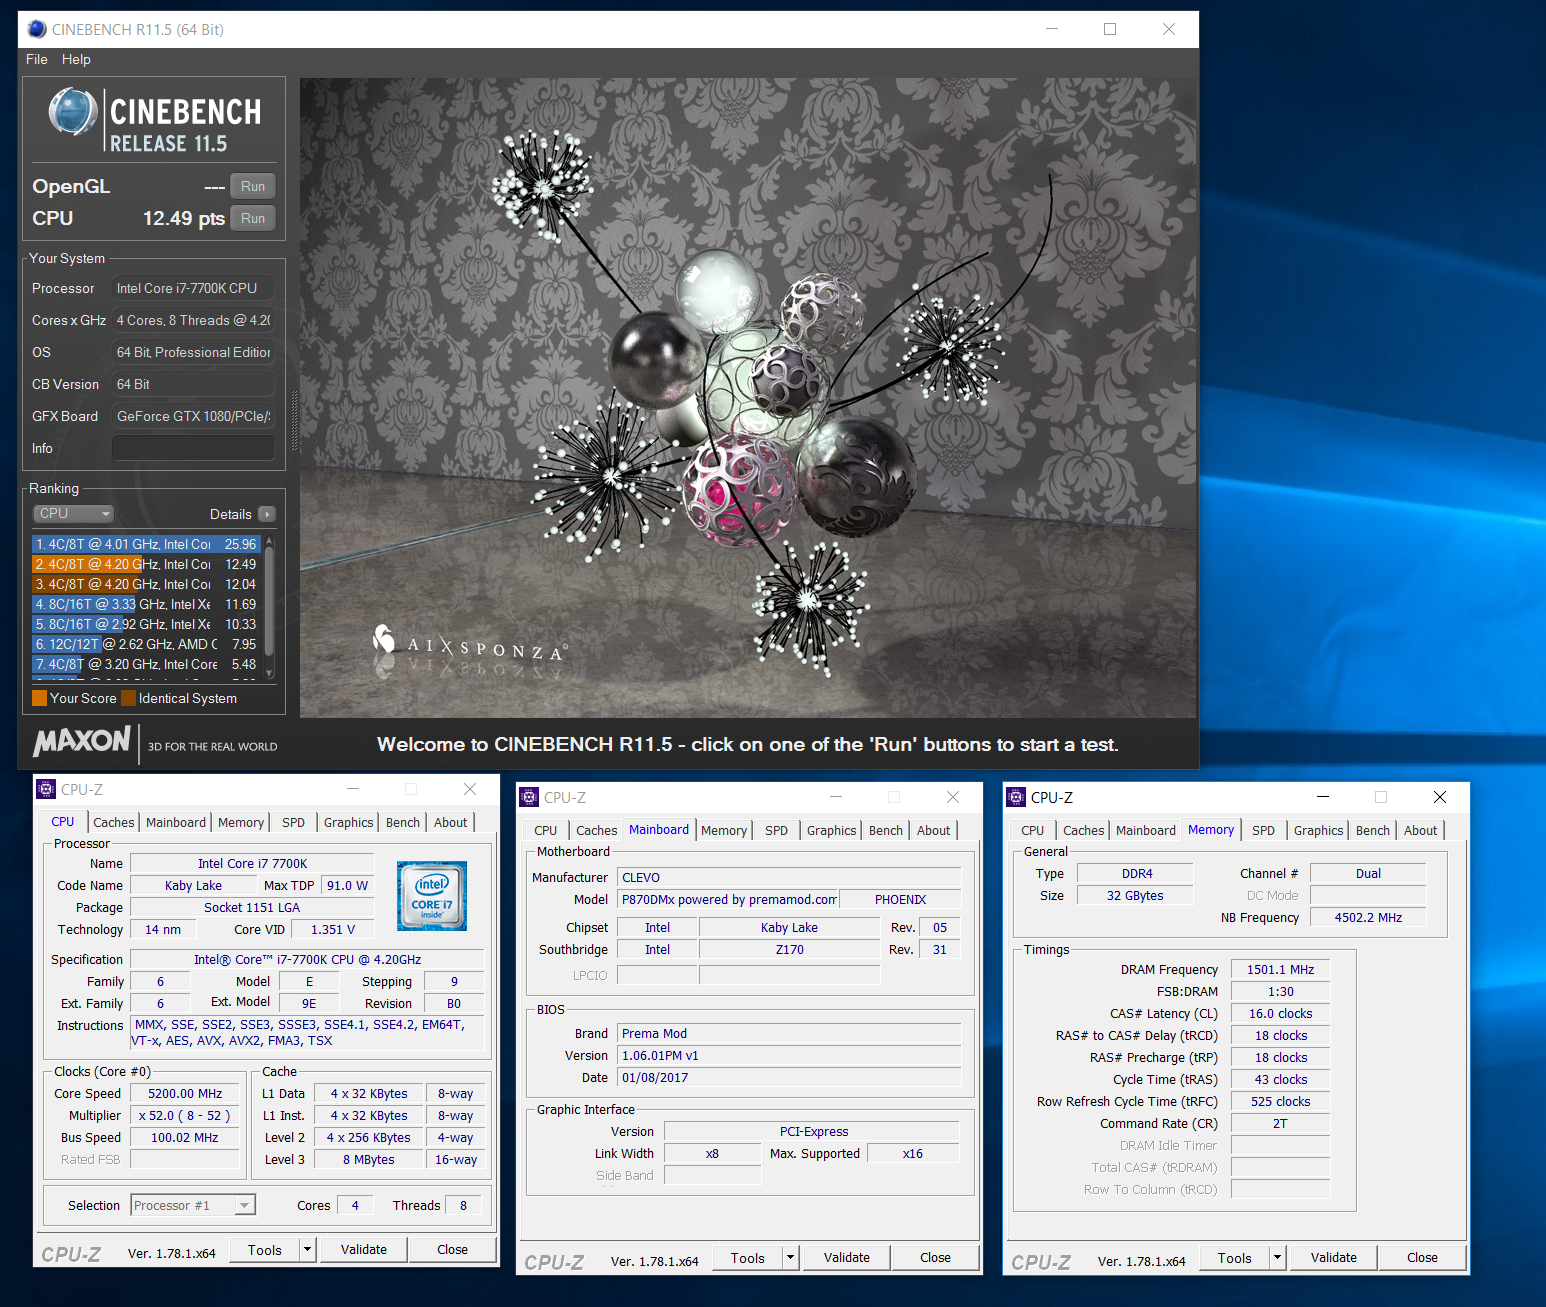Run the OpenGL benchmark
The height and width of the screenshot is (1307, 1546).
(x=253, y=186)
